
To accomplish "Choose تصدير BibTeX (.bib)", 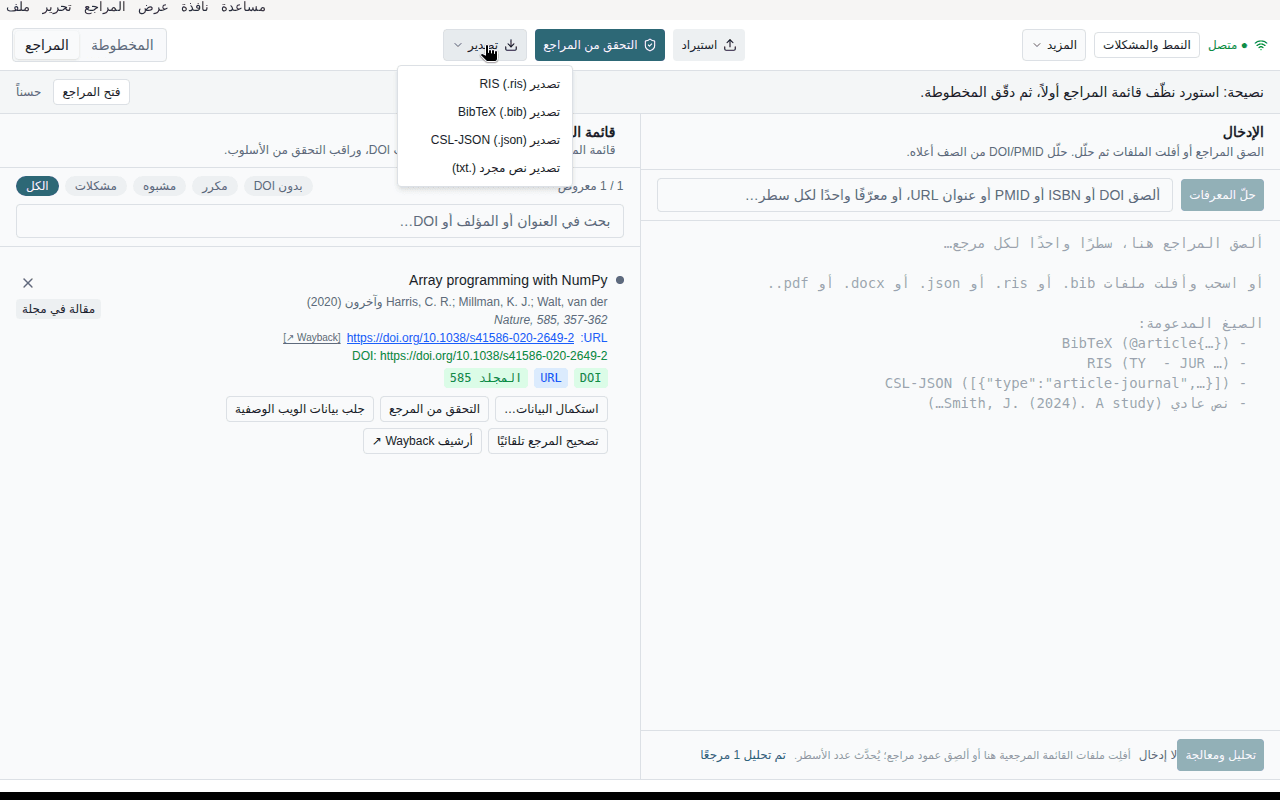I will pos(485,112).
